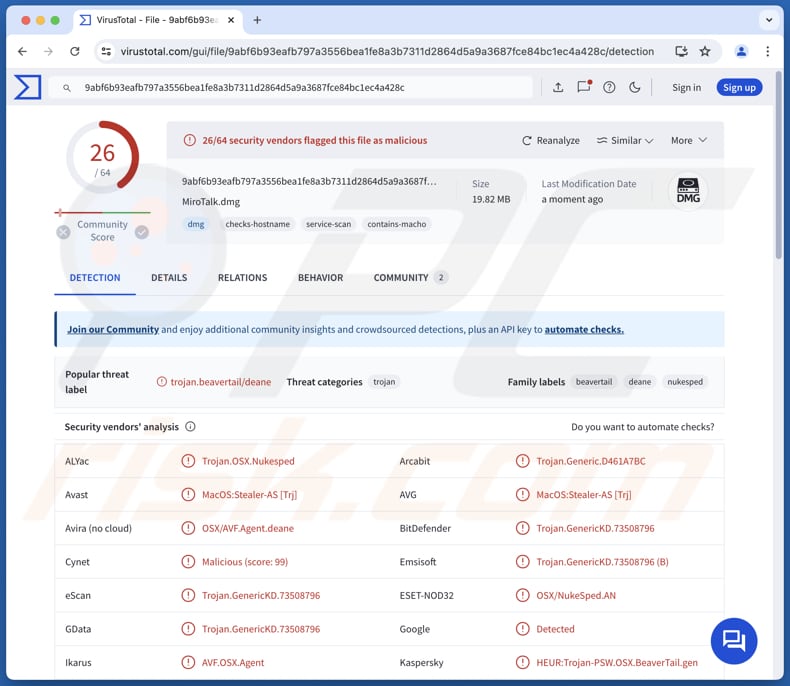Click Avira OSX/AVF.Agent.deane result
790x686 pixels.
tap(247, 528)
